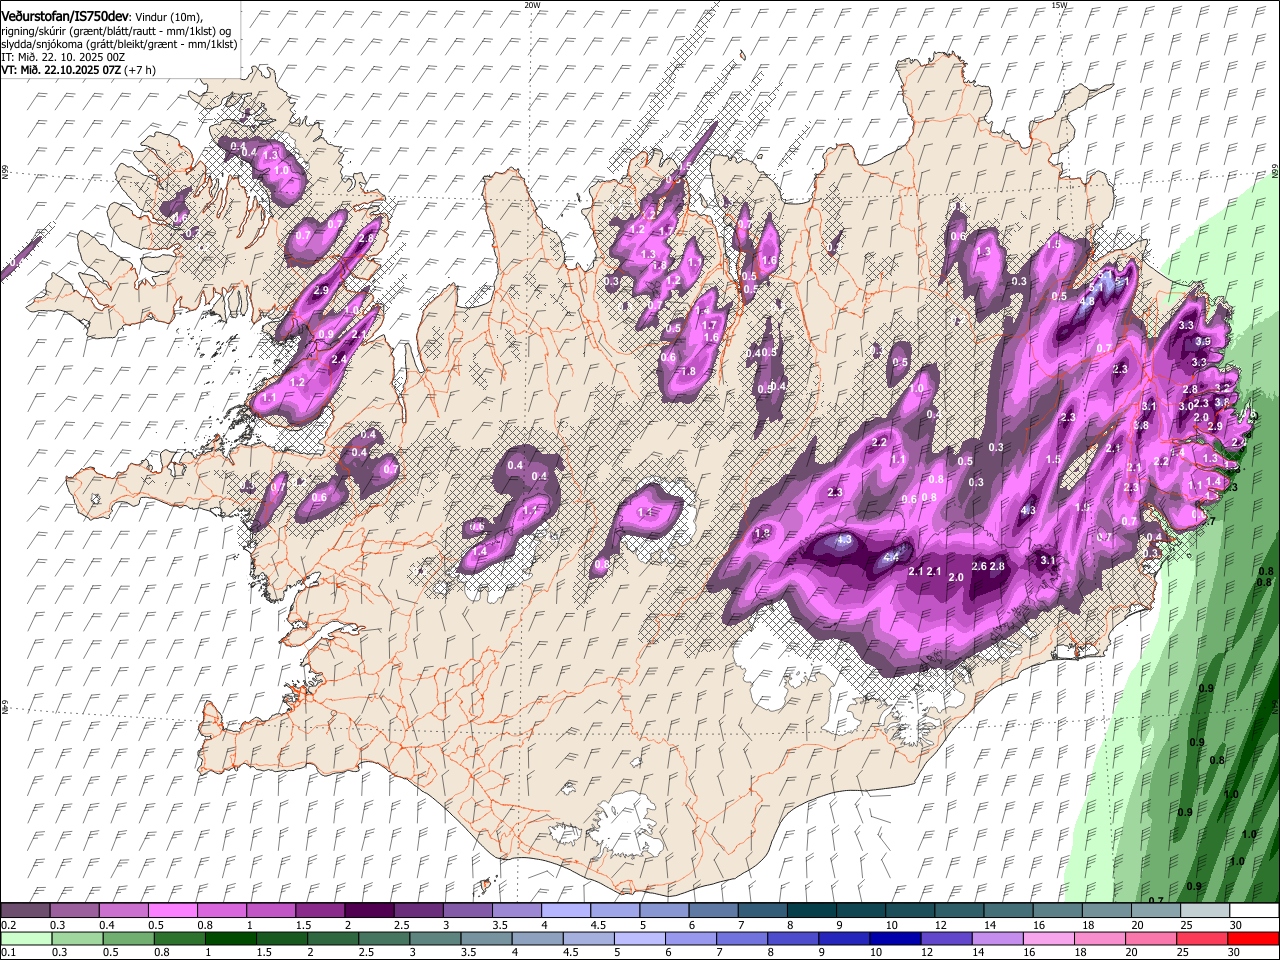Viewport: 1280px width, 960px height.
Task: Click the '(+7 h)' forecast offset text
Action: pos(140,70)
